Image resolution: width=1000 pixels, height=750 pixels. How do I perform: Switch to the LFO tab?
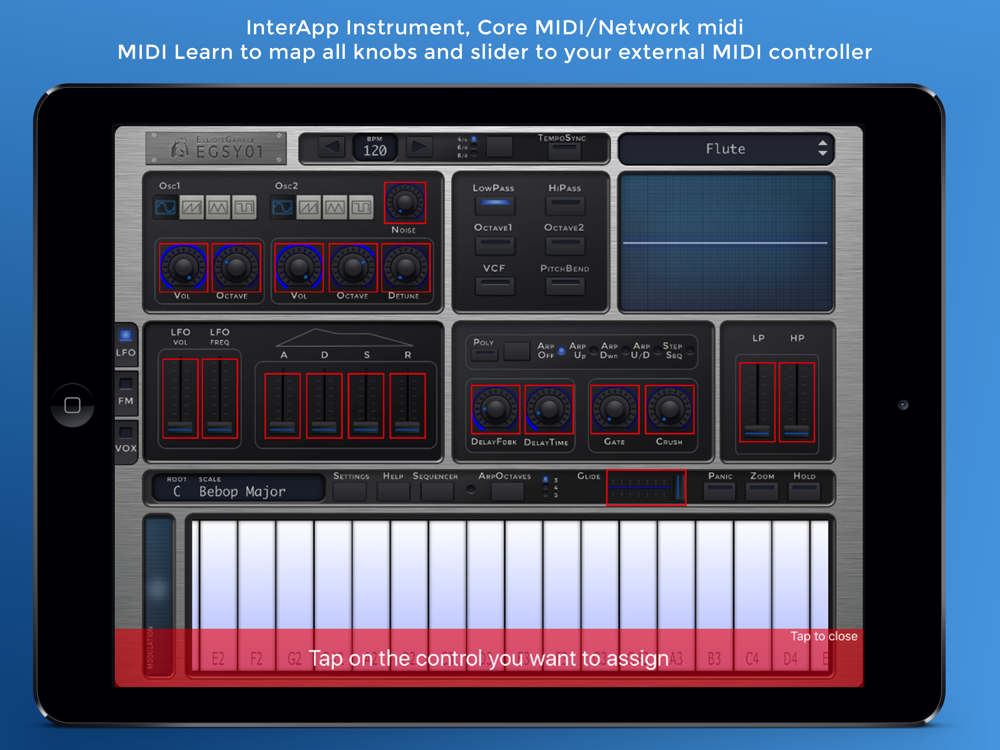(x=126, y=344)
